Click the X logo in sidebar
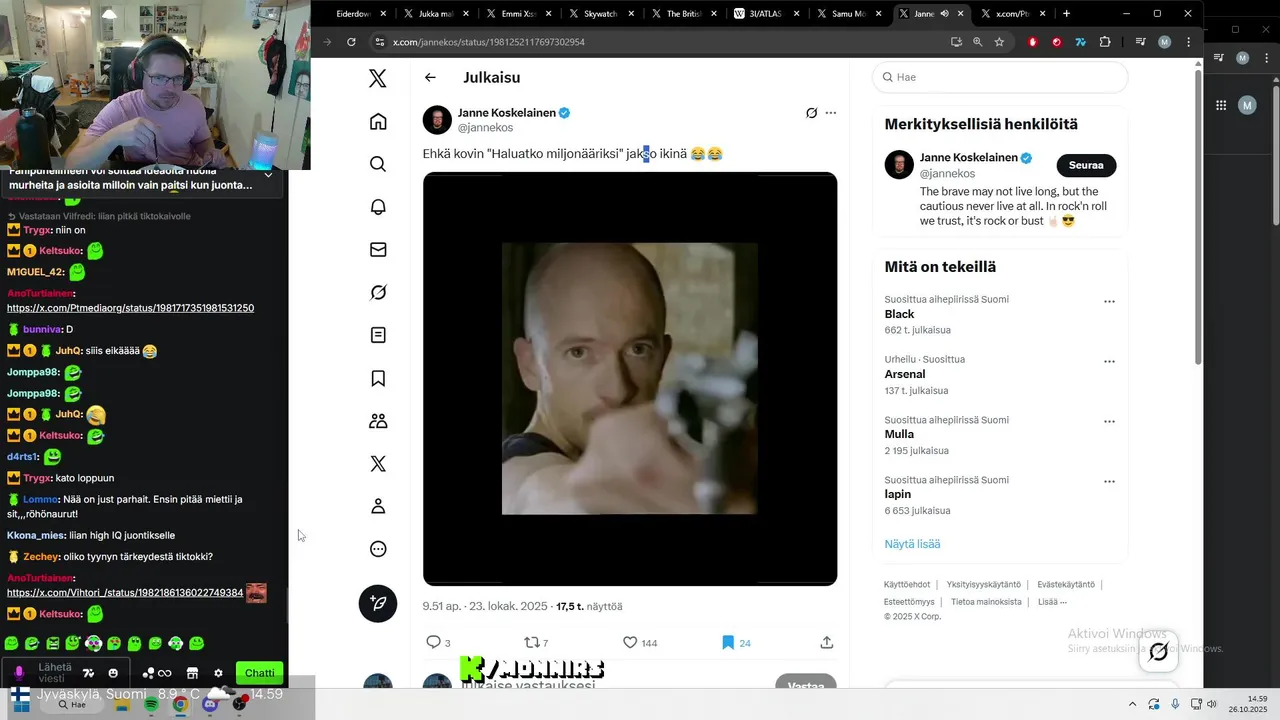The width and height of the screenshot is (1280, 720). [x=377, y=79]
